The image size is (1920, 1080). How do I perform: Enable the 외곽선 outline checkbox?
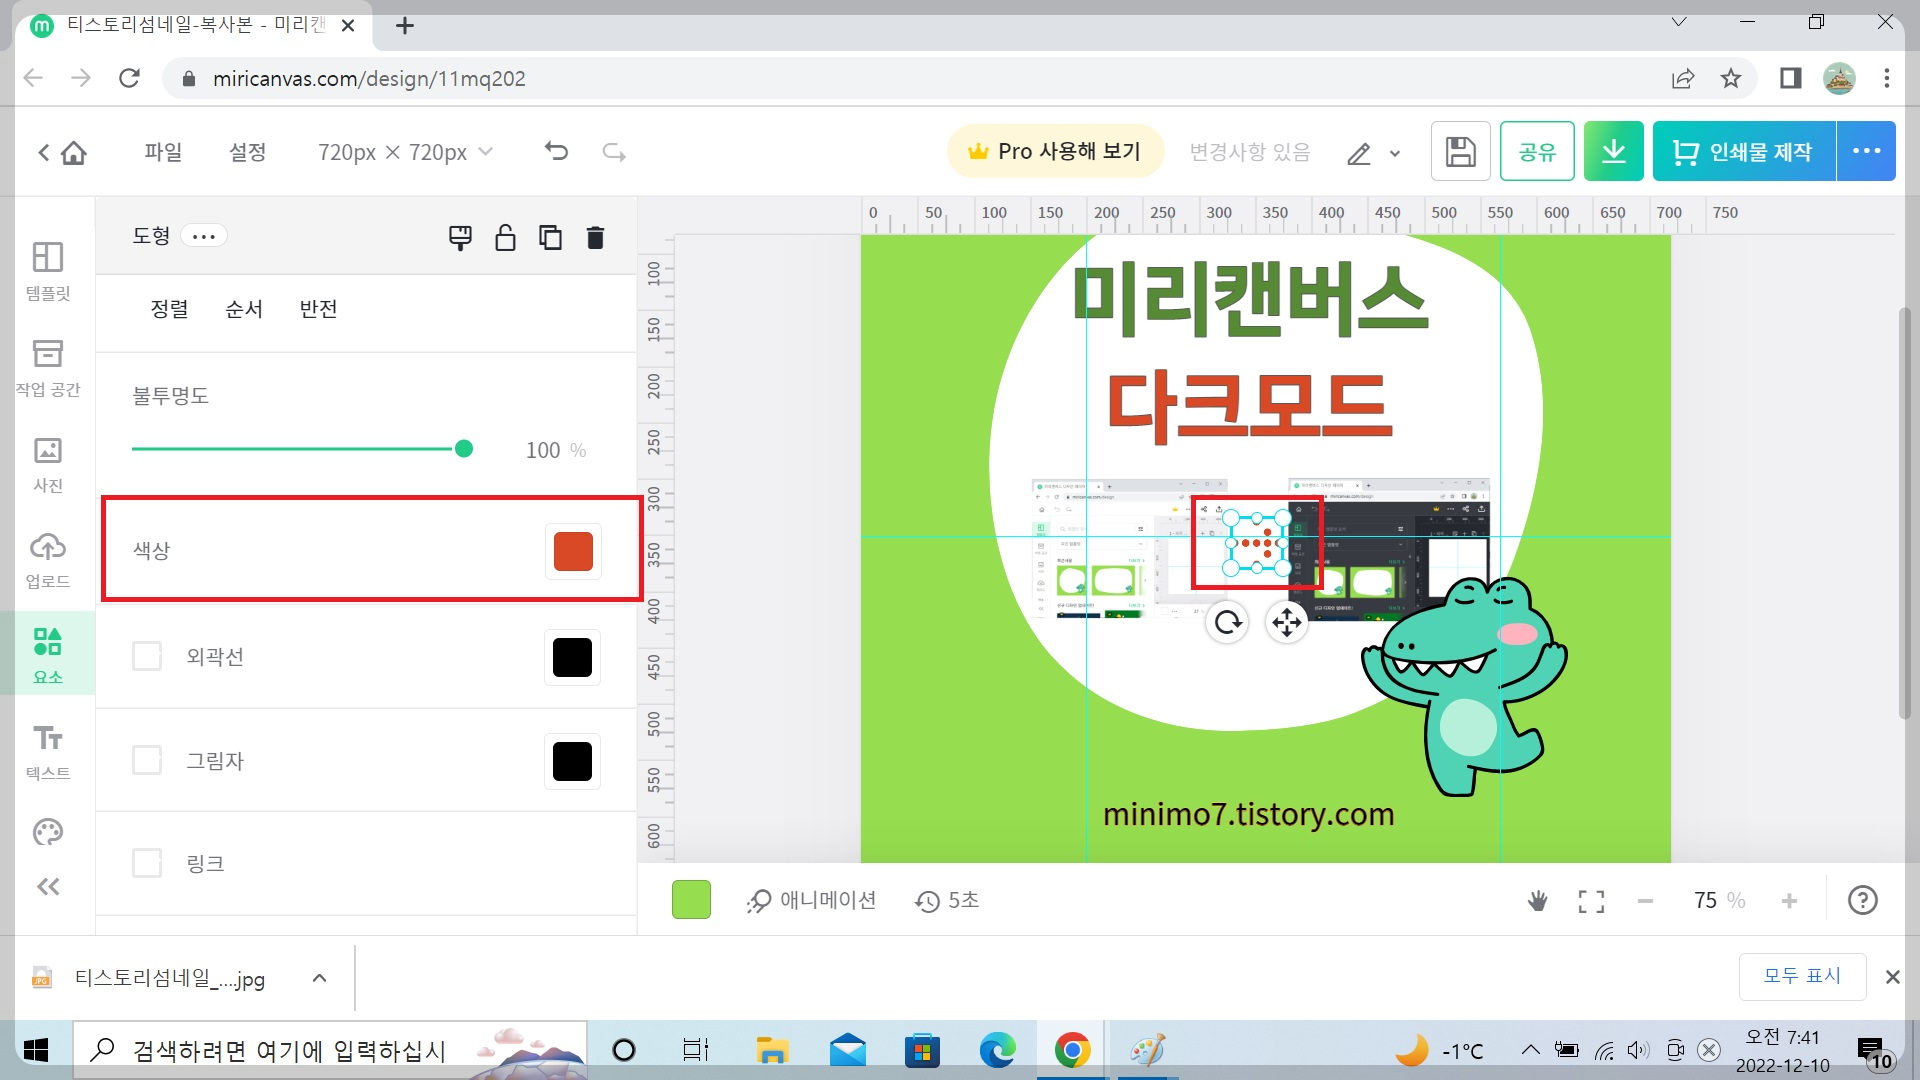[x=147, y=656]
